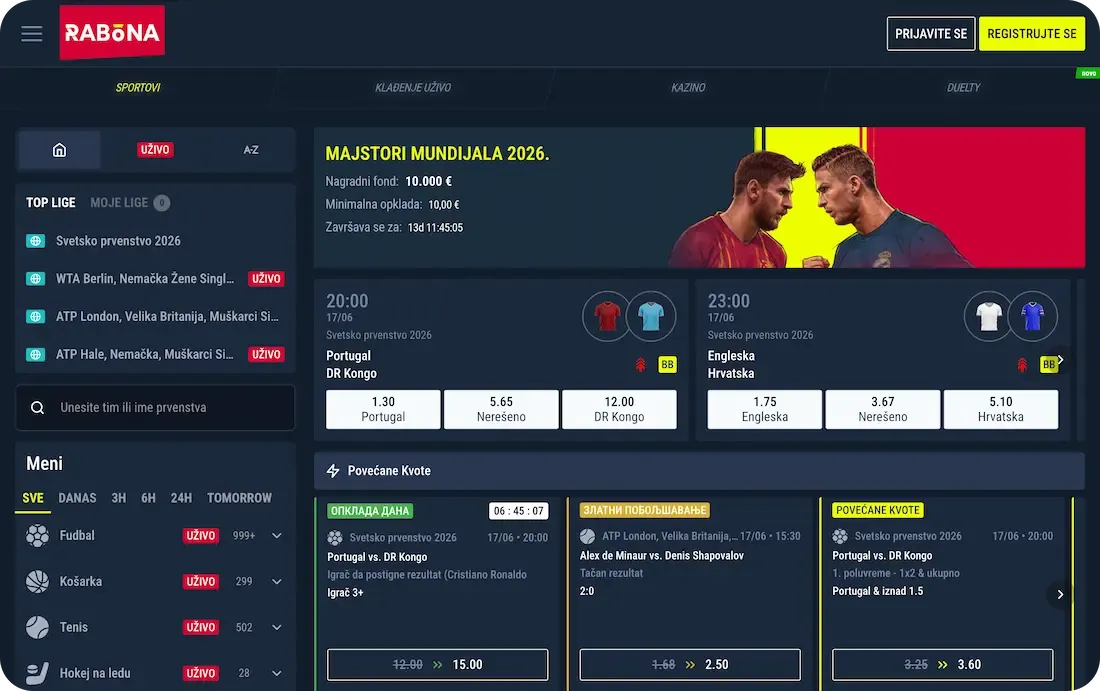Click soccer icon in Опклада дана card
Image resolution: width=1100 pixels, height=691 pixels.
click(x=335, y=537)
